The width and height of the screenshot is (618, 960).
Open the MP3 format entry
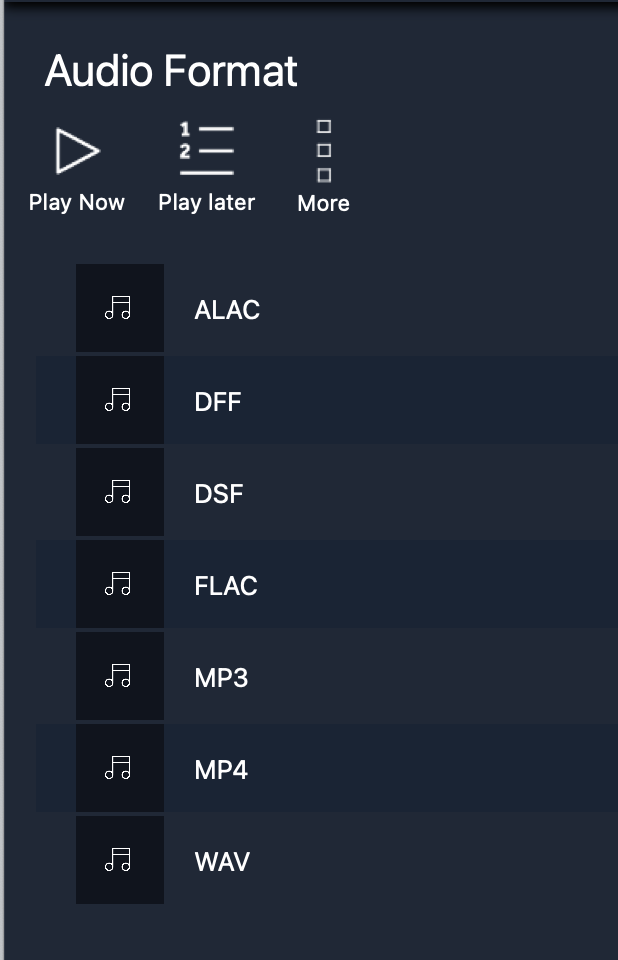pyautogui.click(x=326, y=676)
